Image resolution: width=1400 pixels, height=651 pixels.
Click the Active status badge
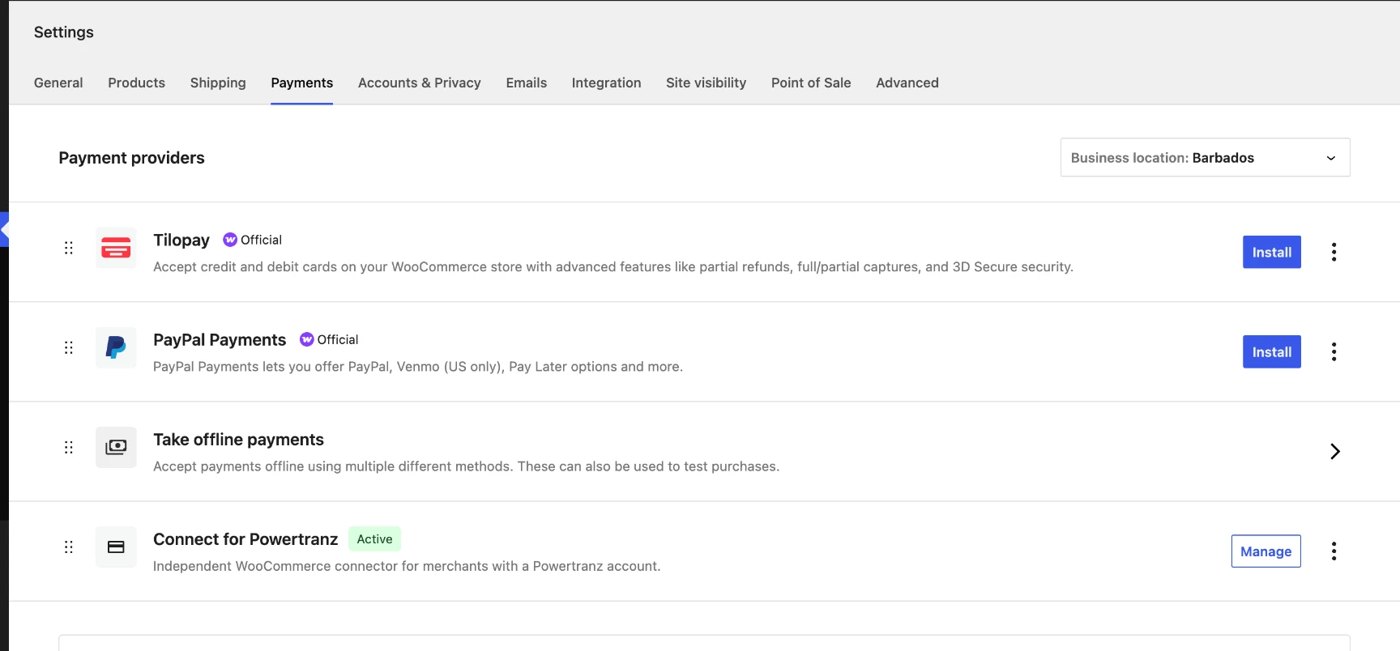(x=375, y=539)
